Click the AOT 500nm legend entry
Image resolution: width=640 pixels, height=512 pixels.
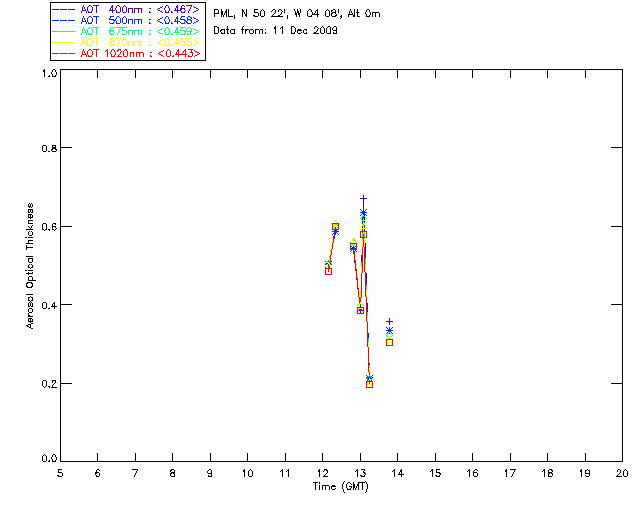(127, 20)
